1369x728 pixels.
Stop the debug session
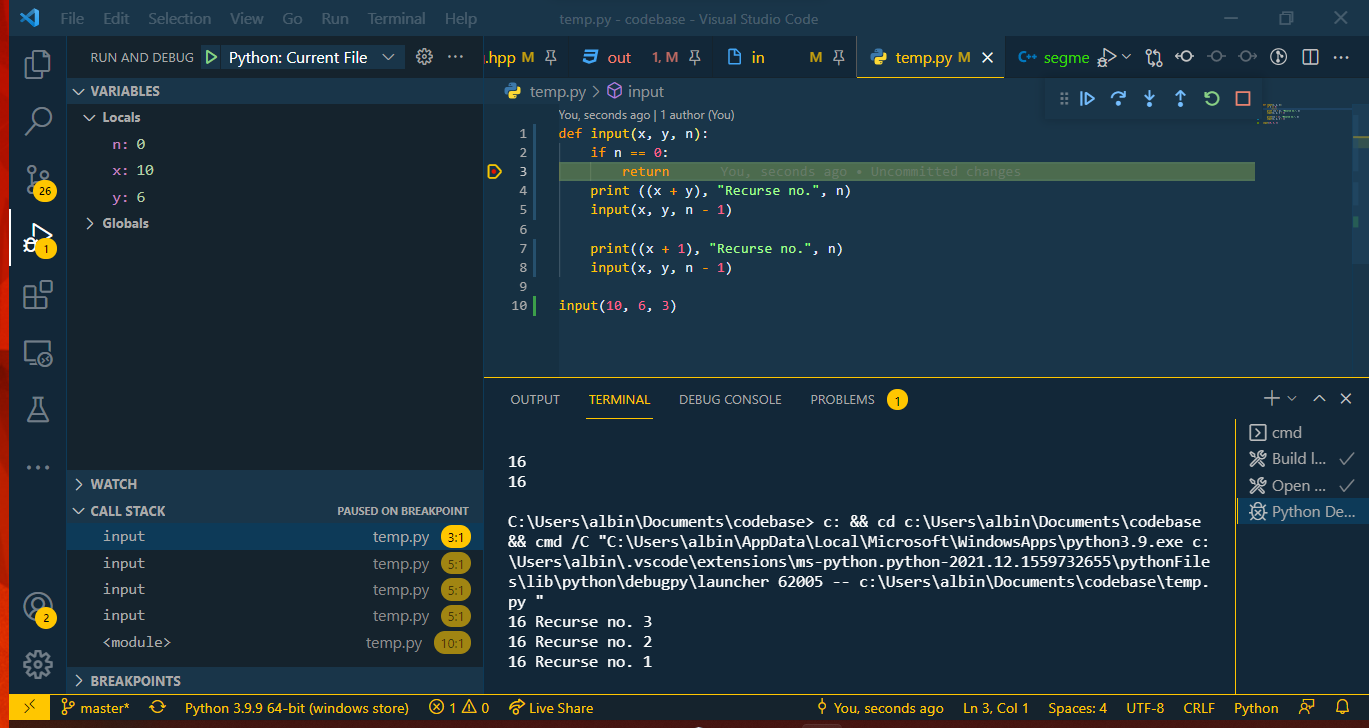click(x=1243, y=98)
